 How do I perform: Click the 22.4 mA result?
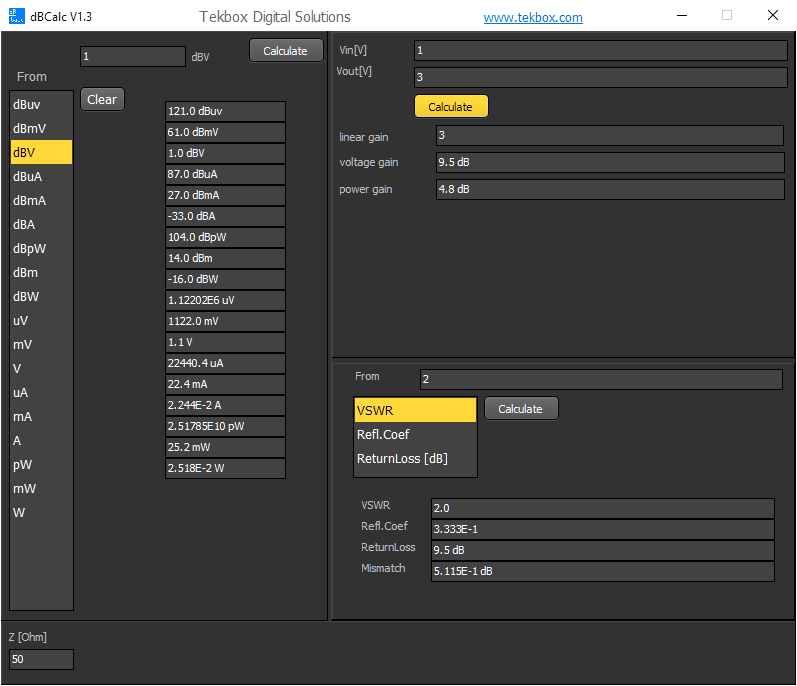(x=225, y=384)
